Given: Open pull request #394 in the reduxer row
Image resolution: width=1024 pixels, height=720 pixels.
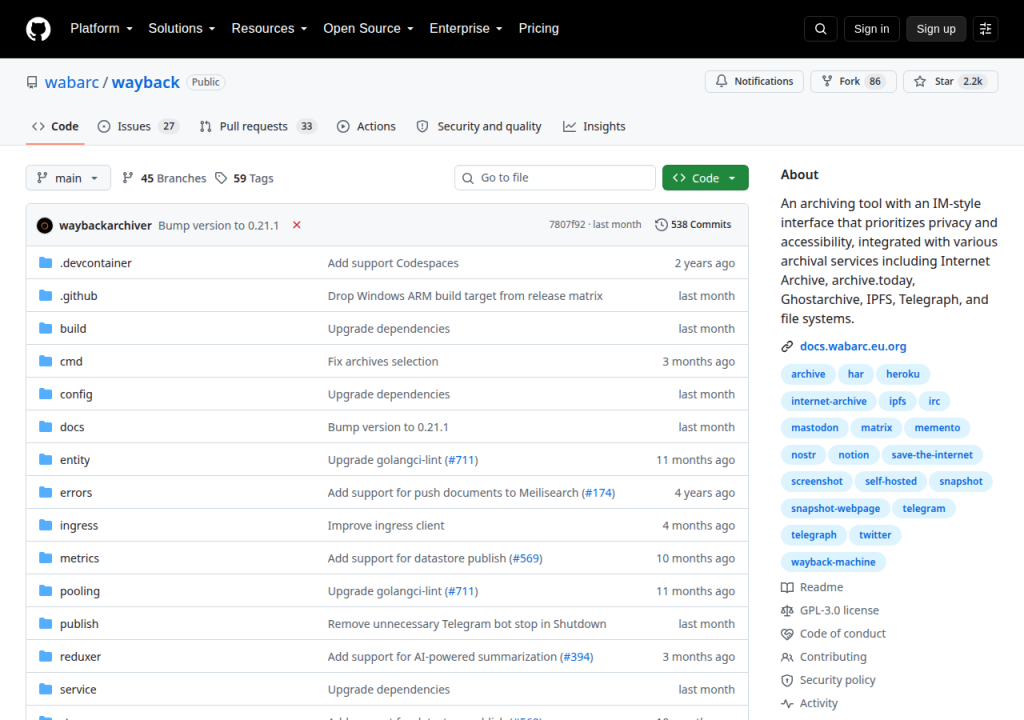Looking at the screenshot, I should (x=577, y=657).
